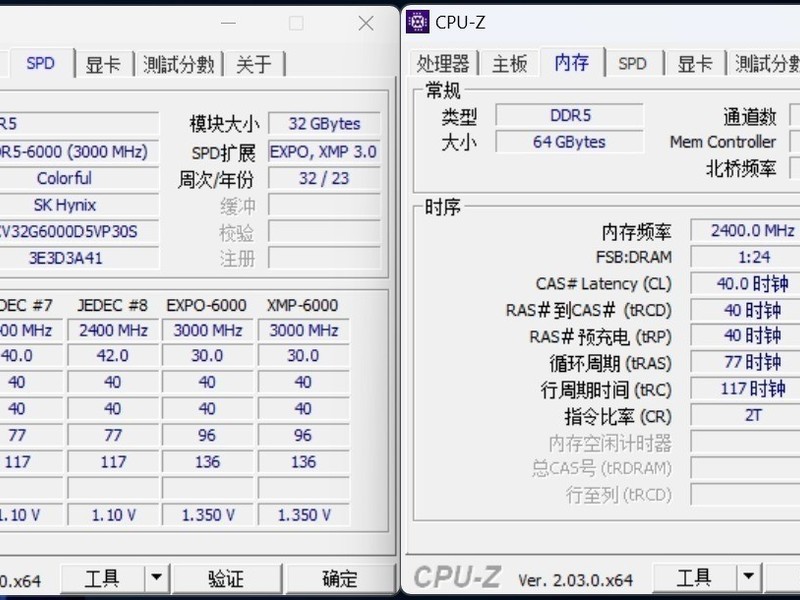800x600 pixels.
Task: Click the 3000 MHz cell under XMP-6000
Action: pos(304,330)
